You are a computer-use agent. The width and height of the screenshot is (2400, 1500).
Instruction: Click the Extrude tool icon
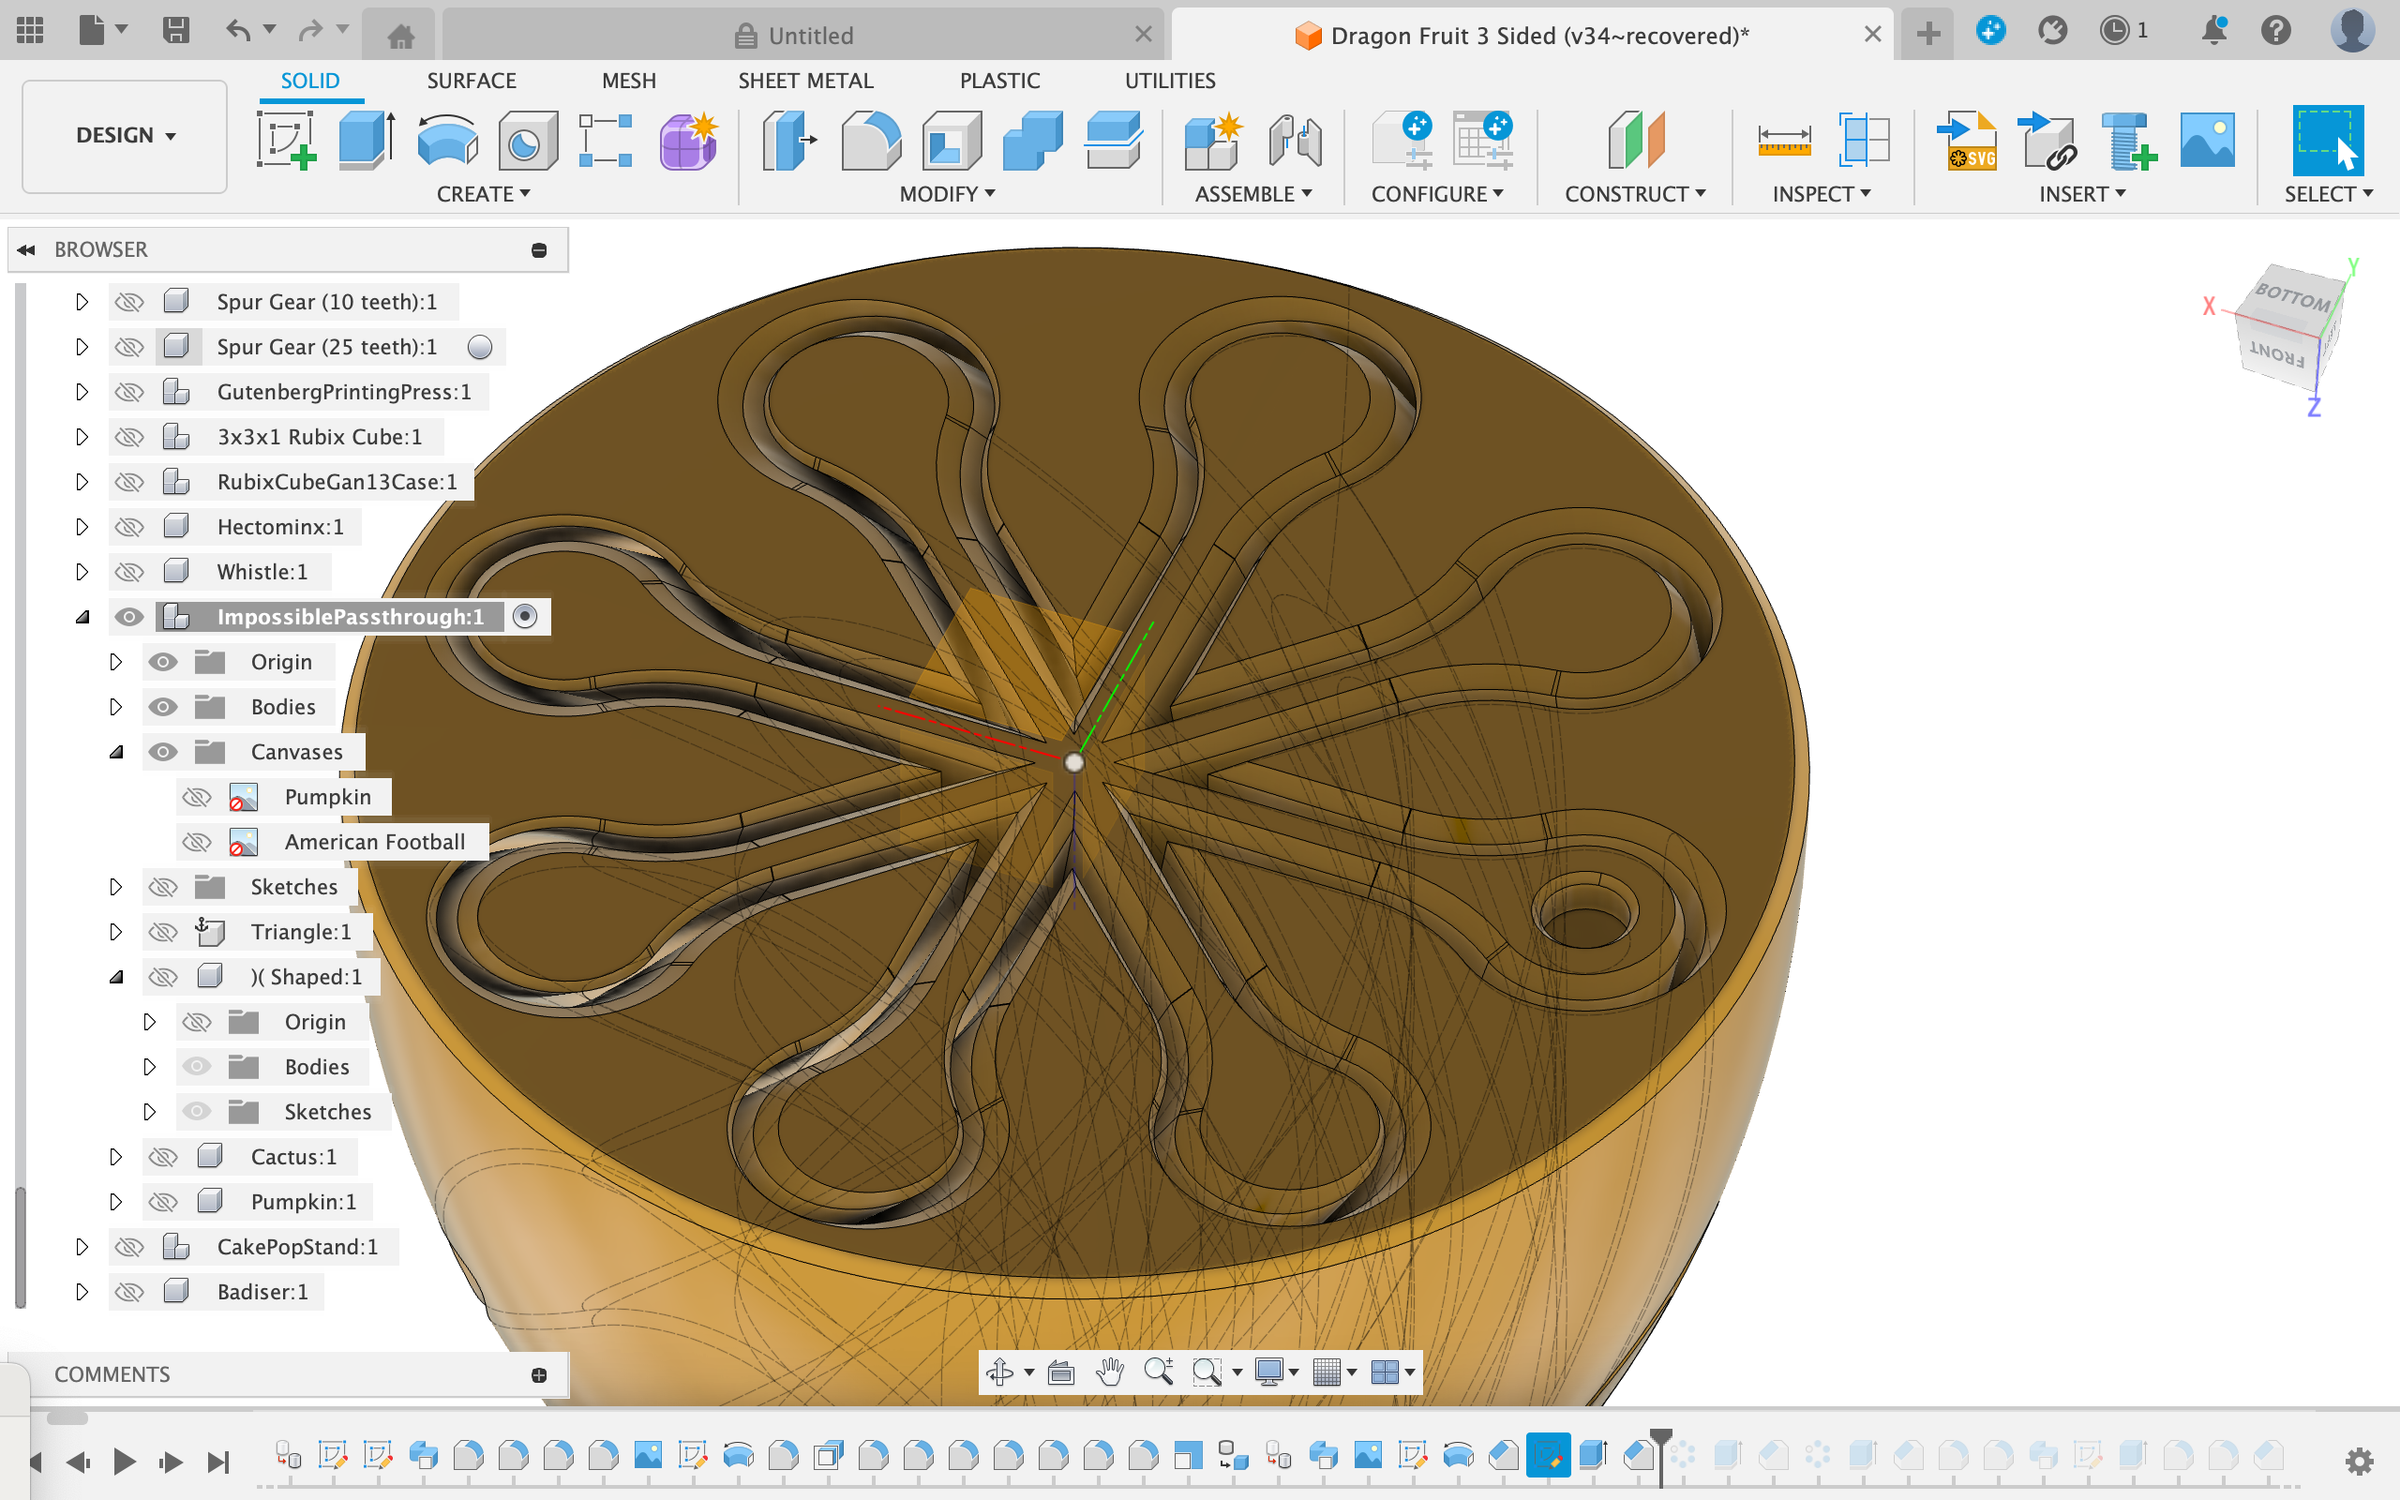[366, 140]
